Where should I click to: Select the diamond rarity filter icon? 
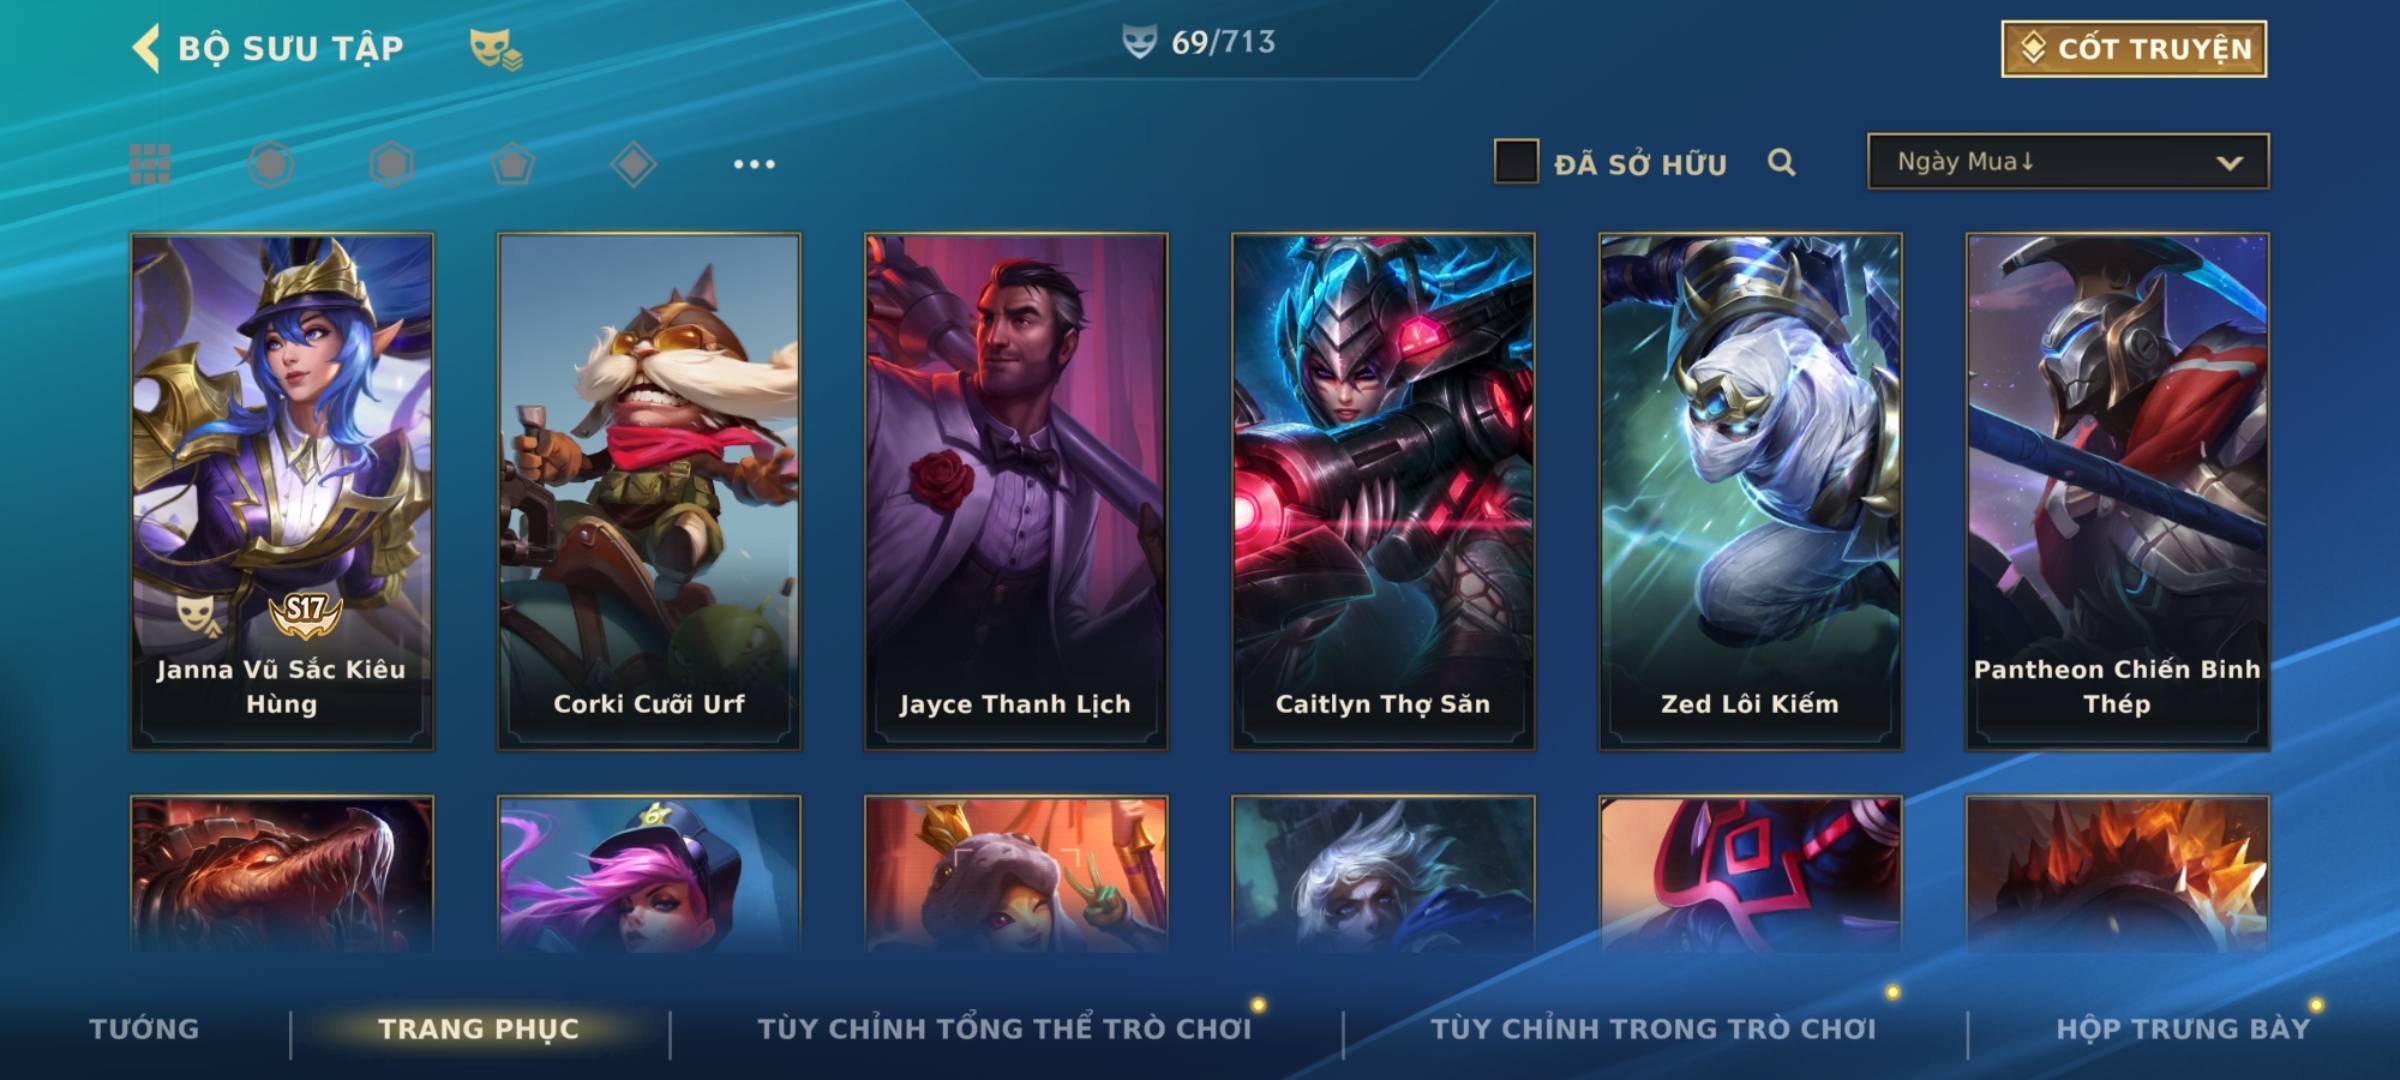click(x=633, y=164)
